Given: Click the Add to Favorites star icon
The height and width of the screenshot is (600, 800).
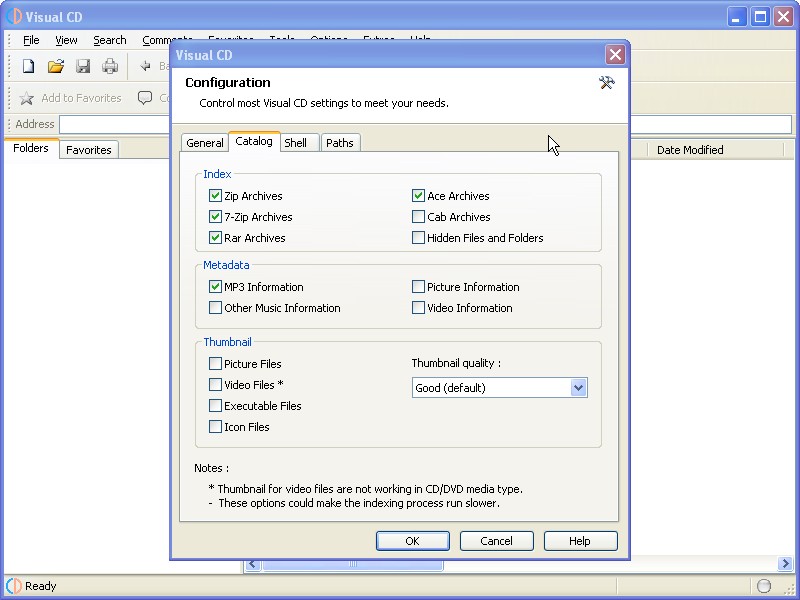Looking at the screenshot, I should 27,98.
